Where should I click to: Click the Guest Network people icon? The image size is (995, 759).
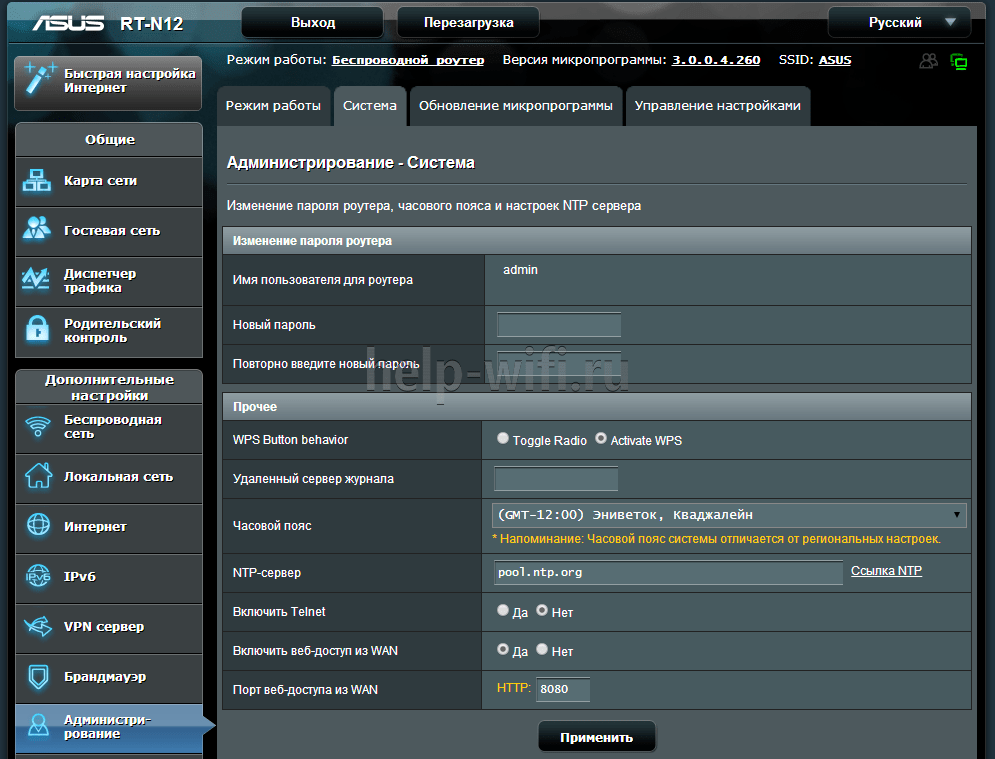click(x=37, y=230)
